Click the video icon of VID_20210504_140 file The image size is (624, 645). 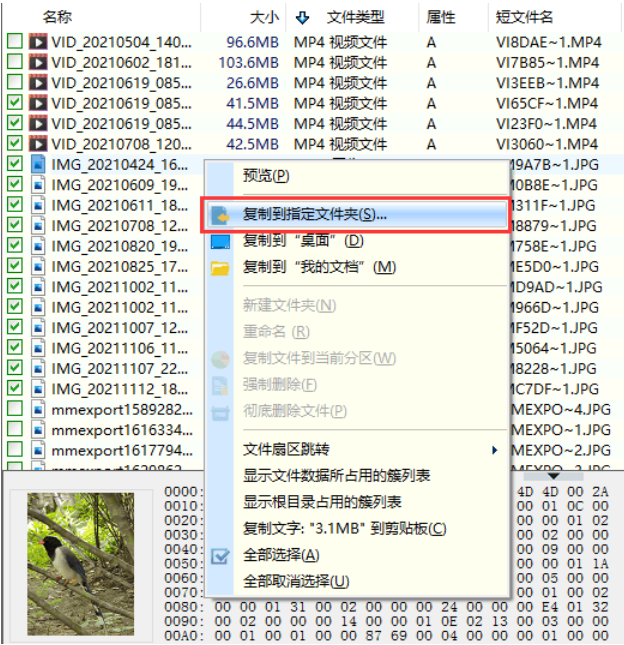pos(38,42)
